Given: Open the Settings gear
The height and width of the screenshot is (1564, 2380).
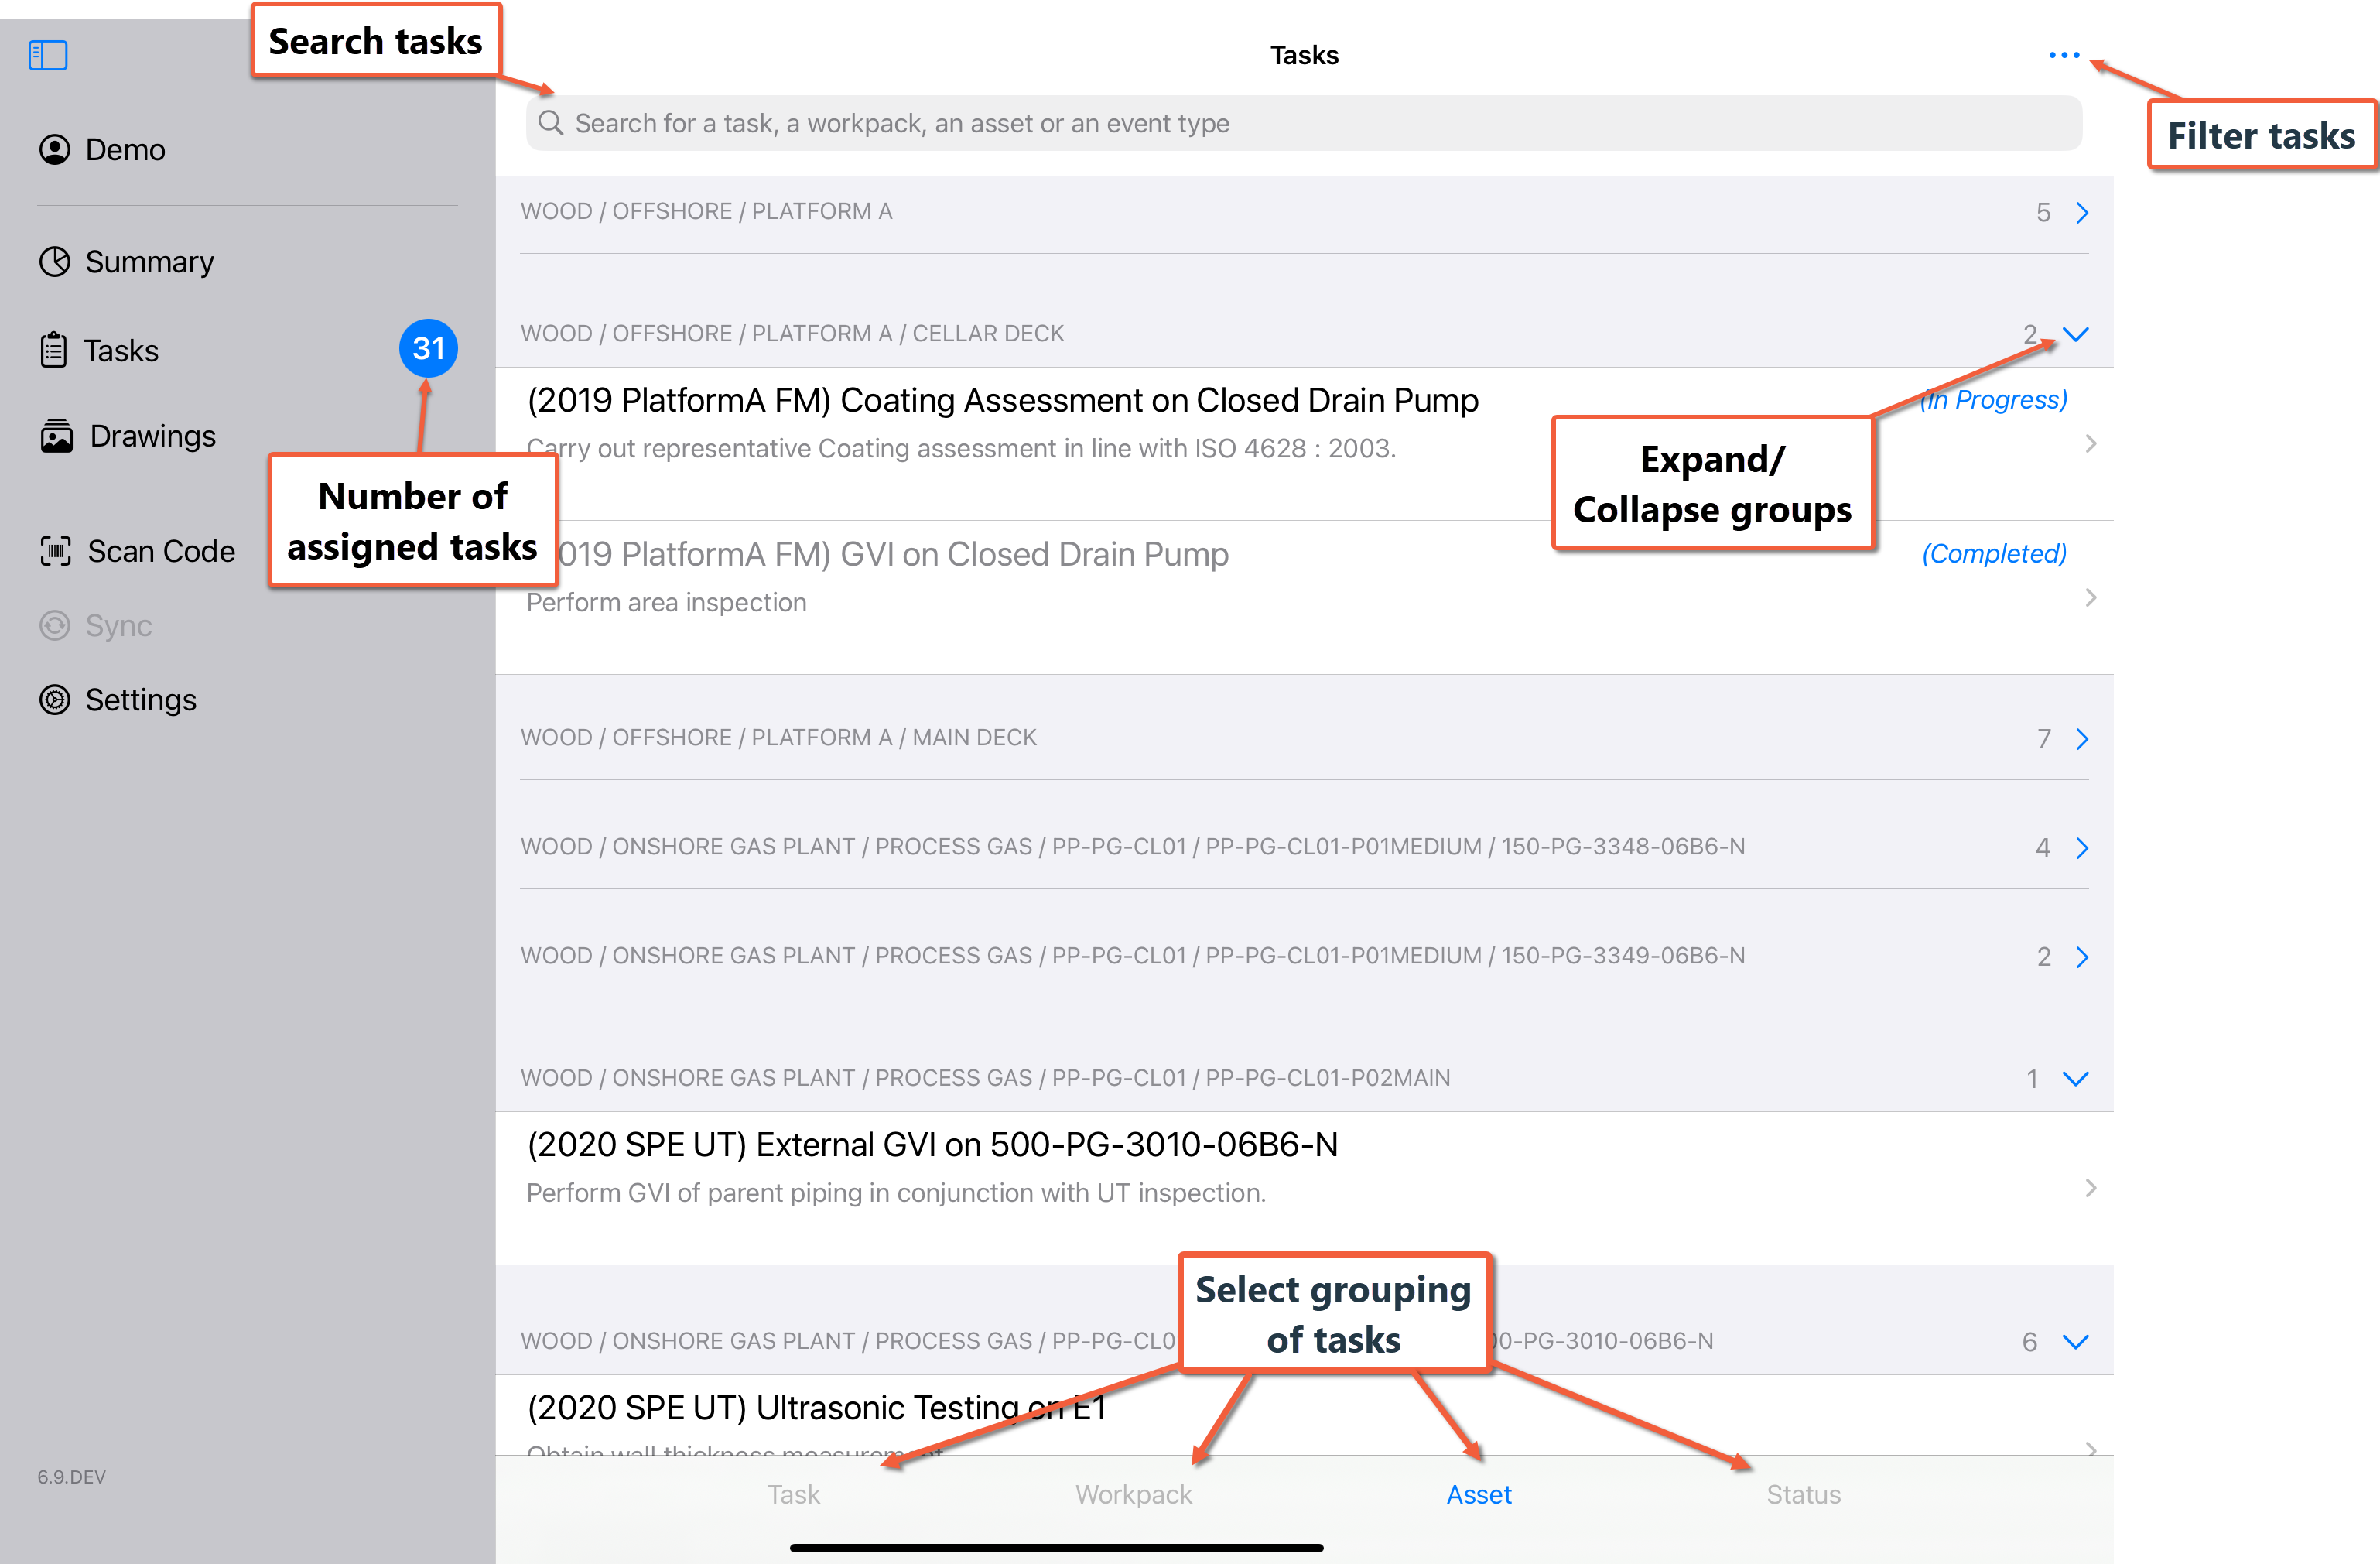Looking at the screenshot, I should [x=54, y=700].
